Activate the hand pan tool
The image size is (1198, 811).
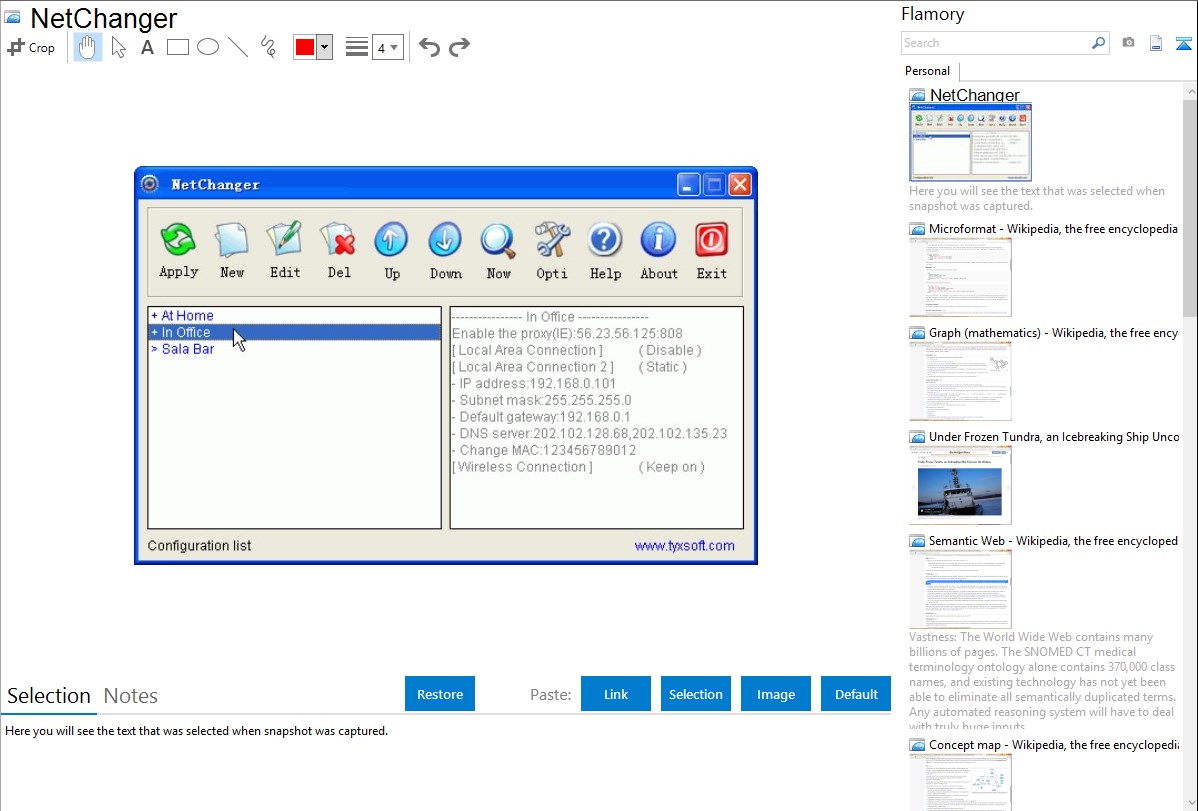click(x=88, y=47)
